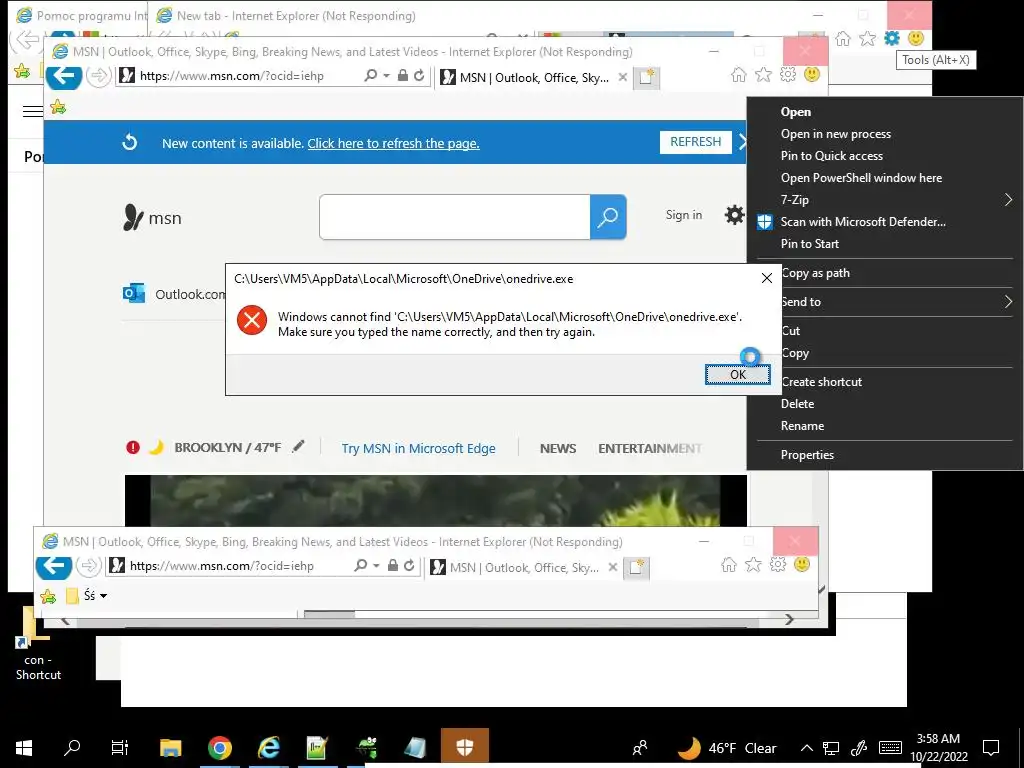
Task: Close the MSN tab in middle window
Action: click(622, 77)
